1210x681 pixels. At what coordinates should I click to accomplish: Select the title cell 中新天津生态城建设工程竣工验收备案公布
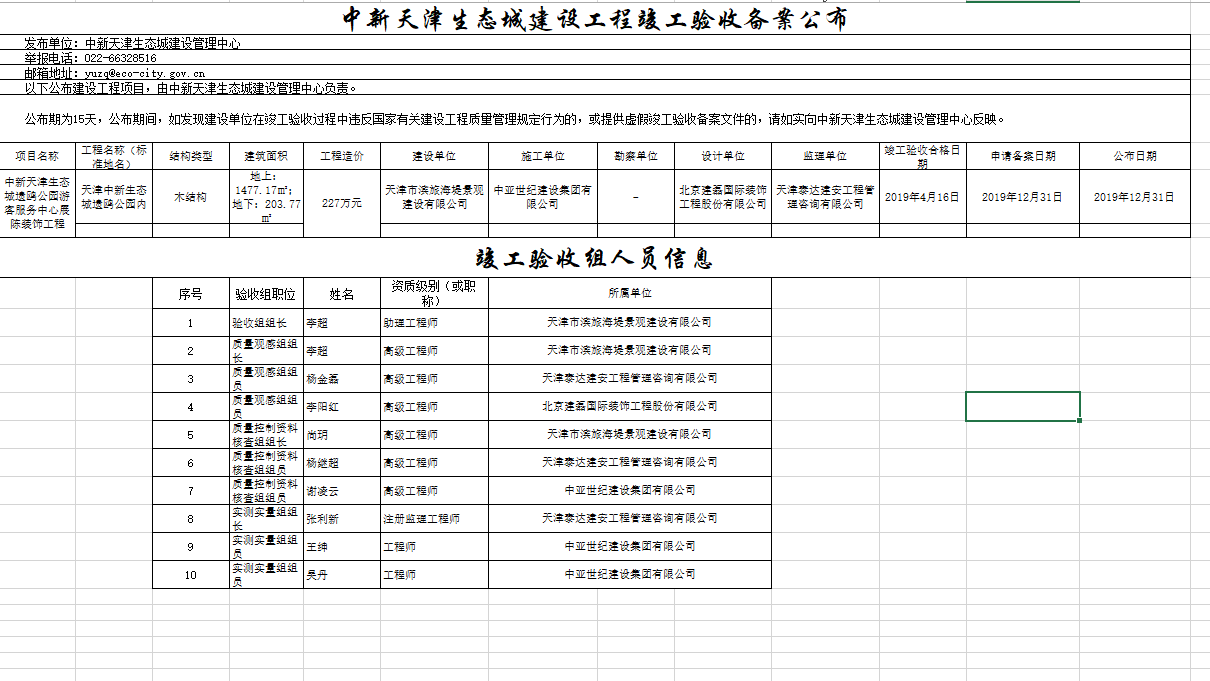click(x=596, y=18)
